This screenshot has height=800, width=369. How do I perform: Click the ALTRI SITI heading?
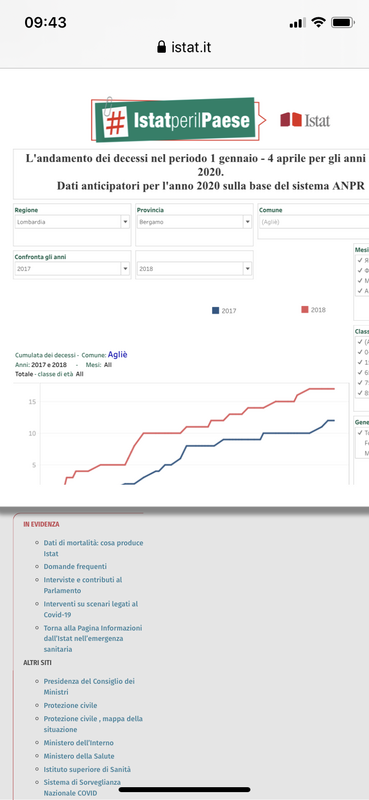click(37, 663)
